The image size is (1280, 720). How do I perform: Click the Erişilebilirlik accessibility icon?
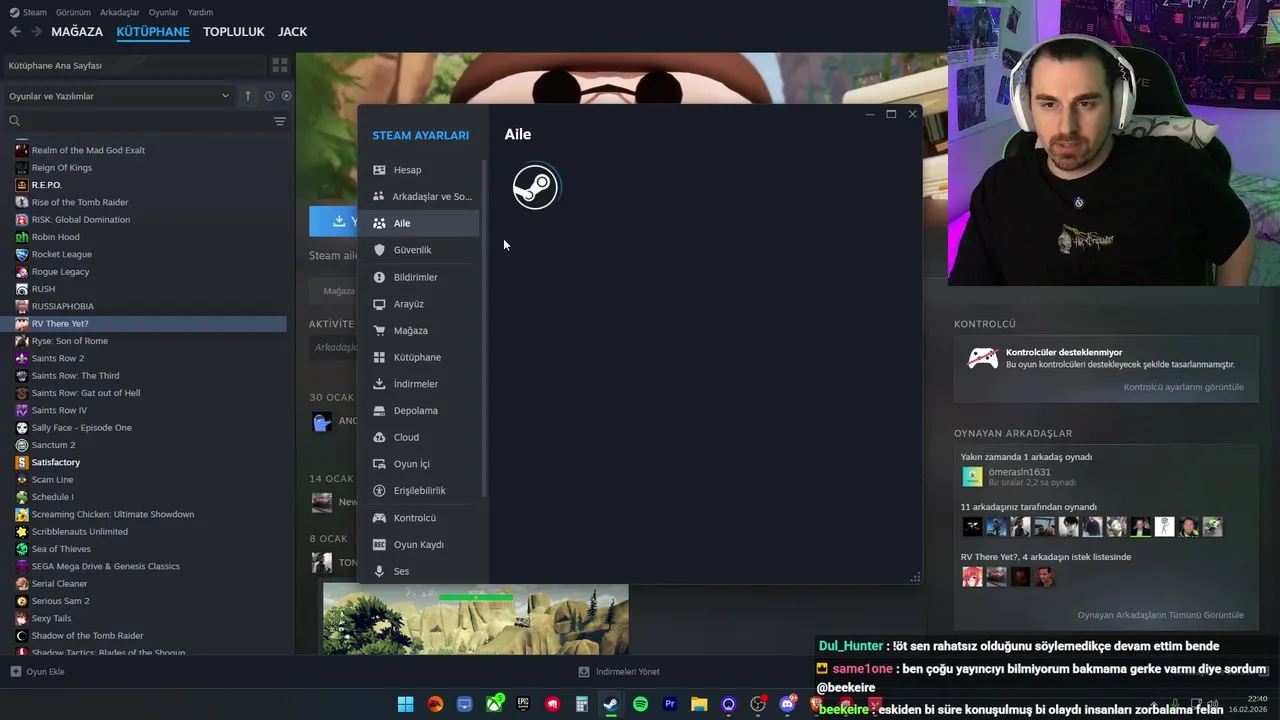pos(379,491)
